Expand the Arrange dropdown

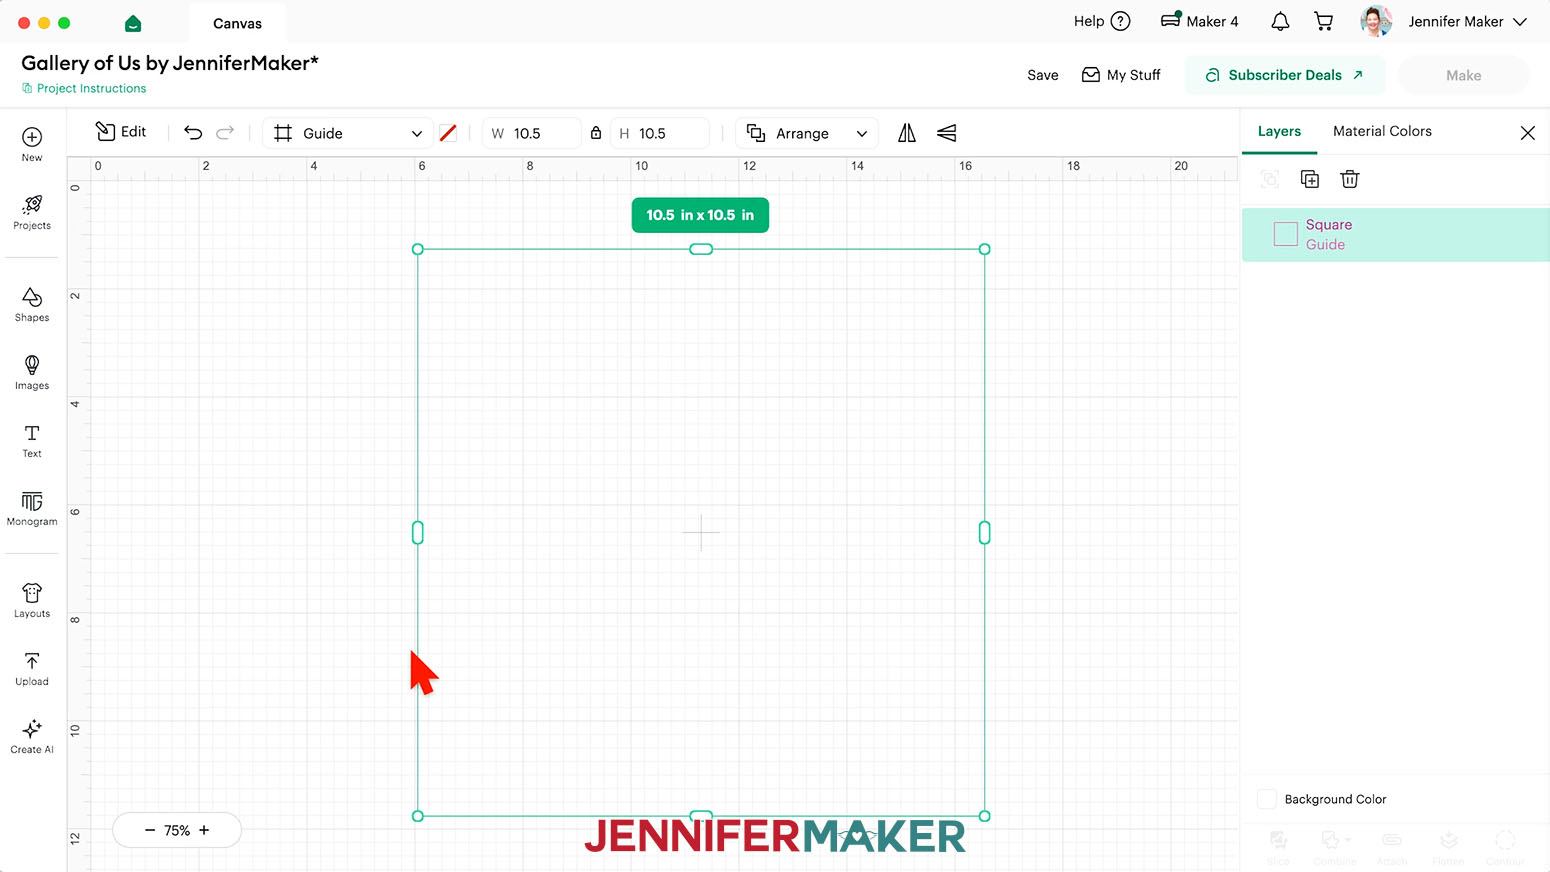tap(807, 133)
